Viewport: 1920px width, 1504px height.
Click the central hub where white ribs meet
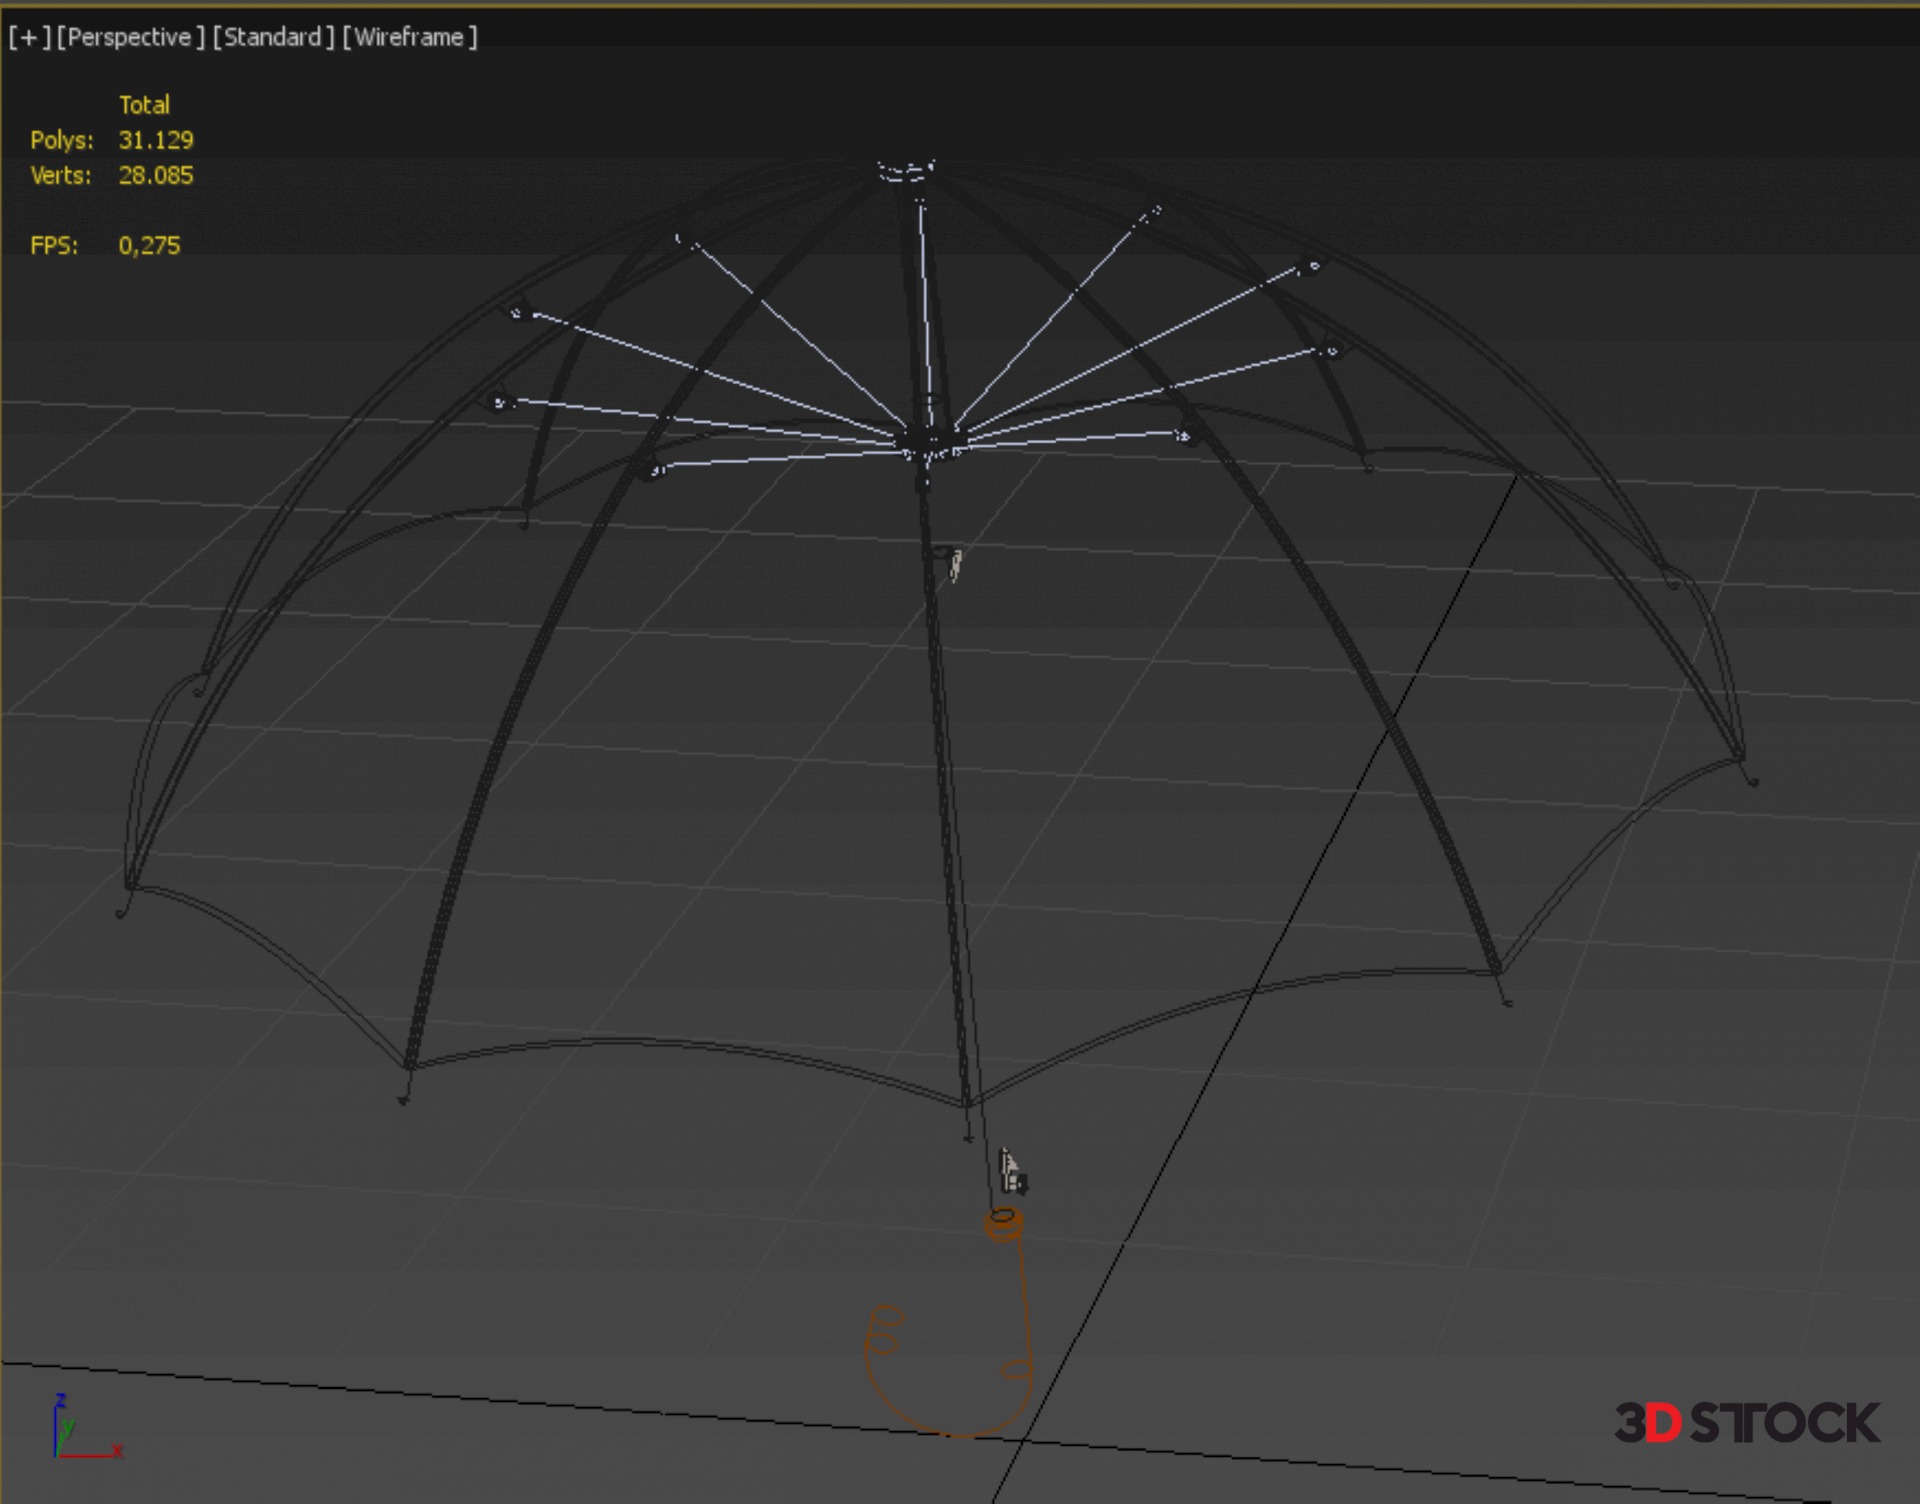[x=930, y=445]
